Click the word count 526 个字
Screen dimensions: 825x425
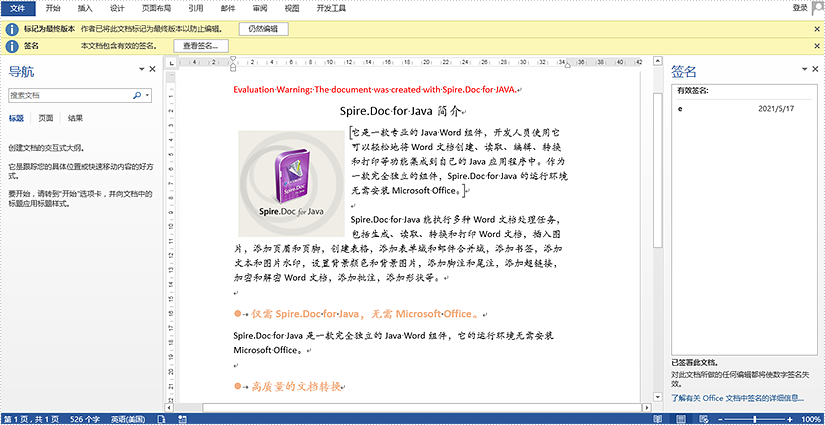[83, 419]
